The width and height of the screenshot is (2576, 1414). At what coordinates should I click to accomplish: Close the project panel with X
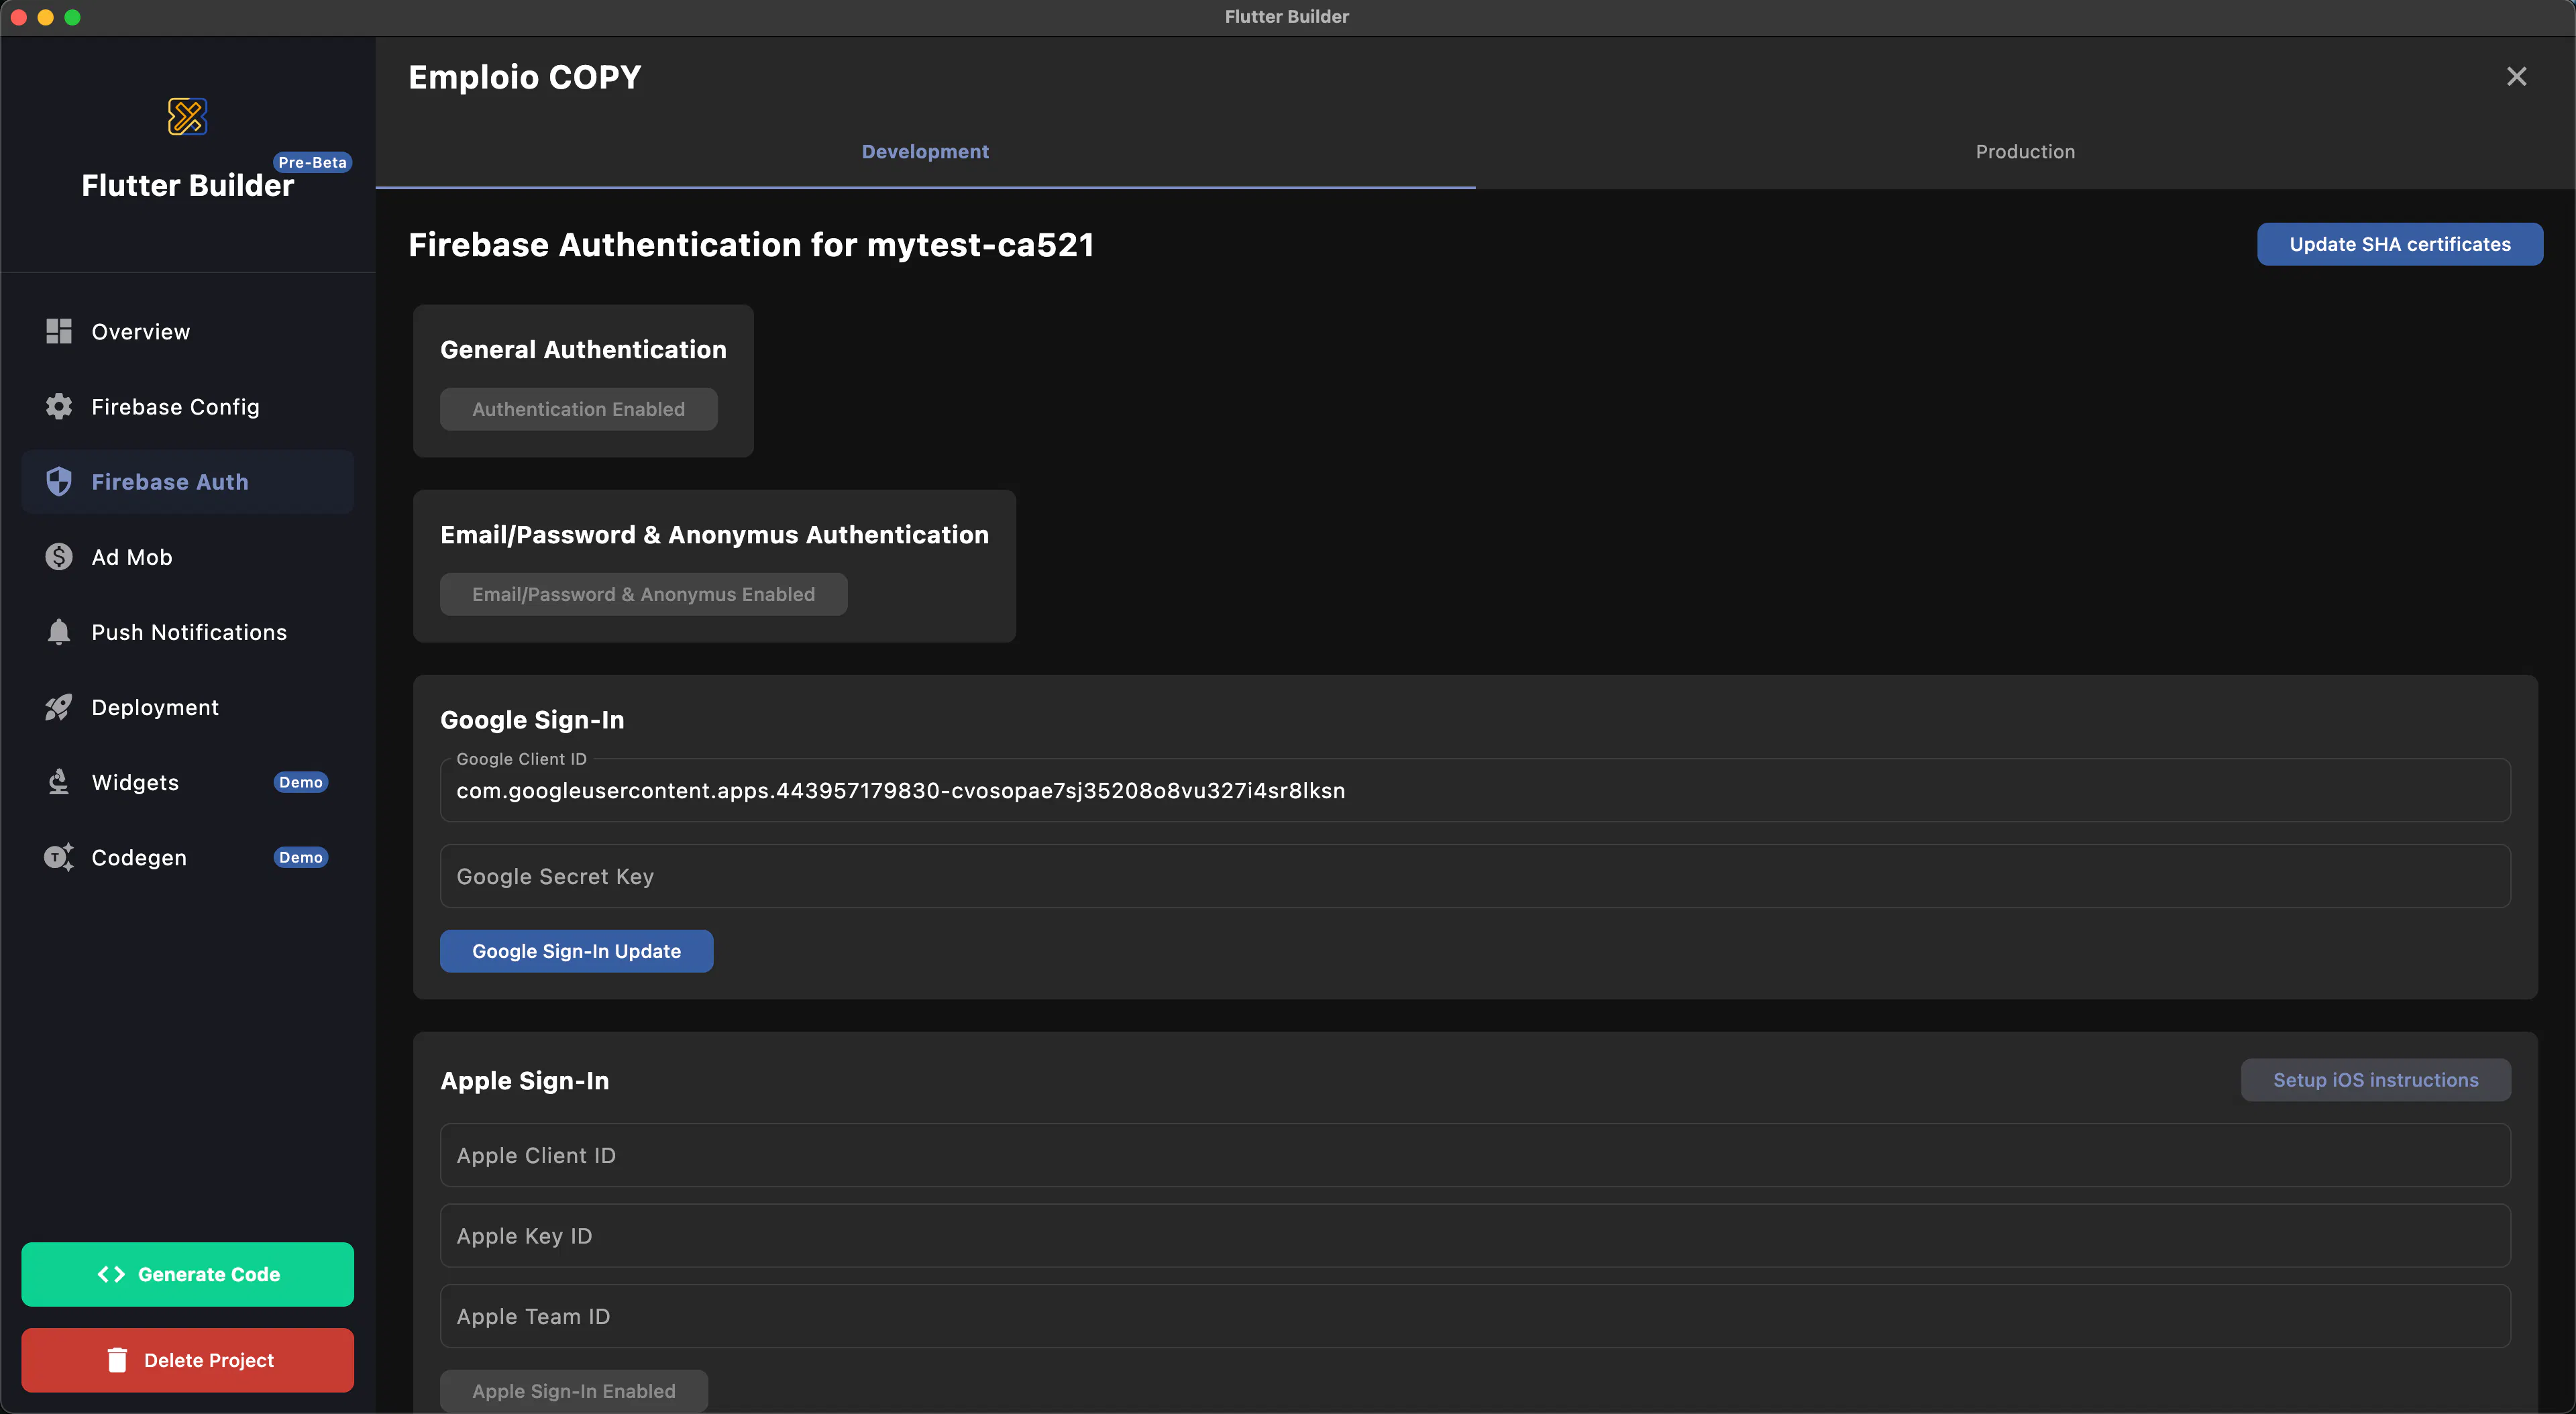(x=2517, y=76)
